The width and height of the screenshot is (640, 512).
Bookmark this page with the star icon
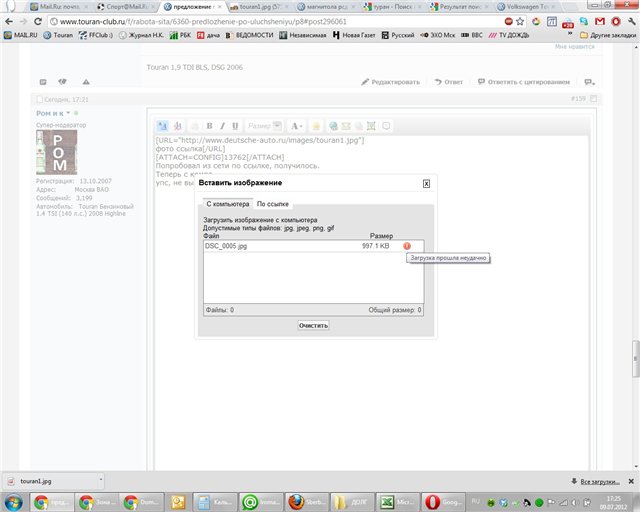click(520, 22)
